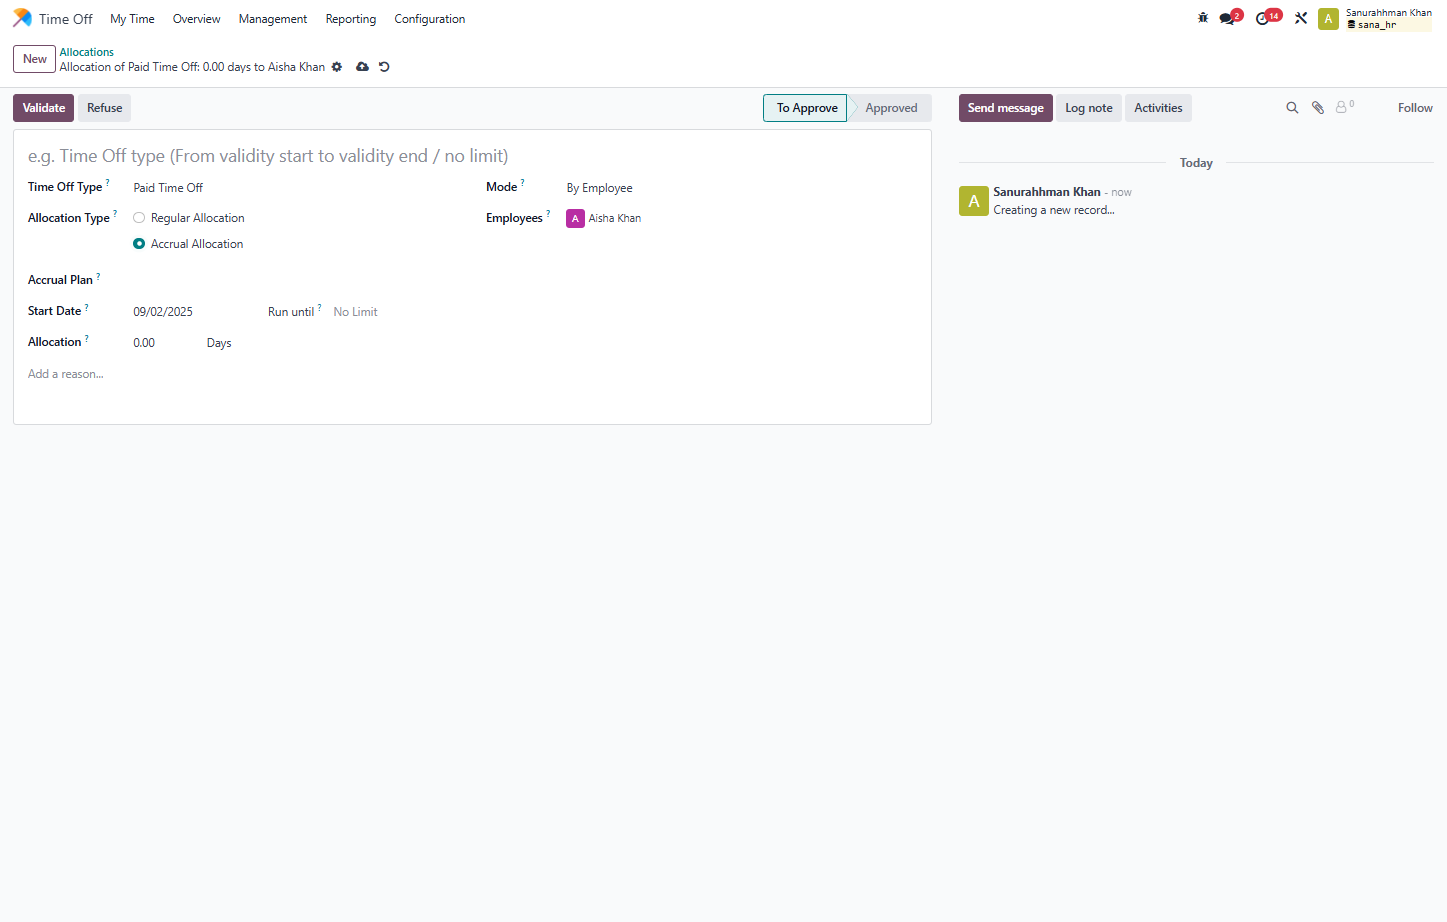Click the developer tools wrench icon
The width and height of the screenshot is (1447, 922).
click(1301, 18)
